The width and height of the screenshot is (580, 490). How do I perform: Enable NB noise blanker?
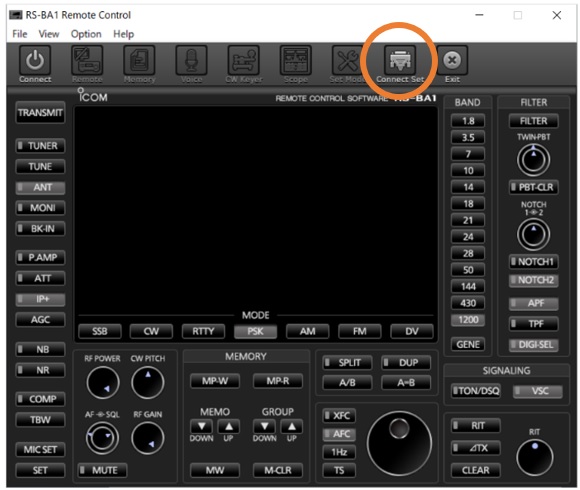[x=40, y=349]
